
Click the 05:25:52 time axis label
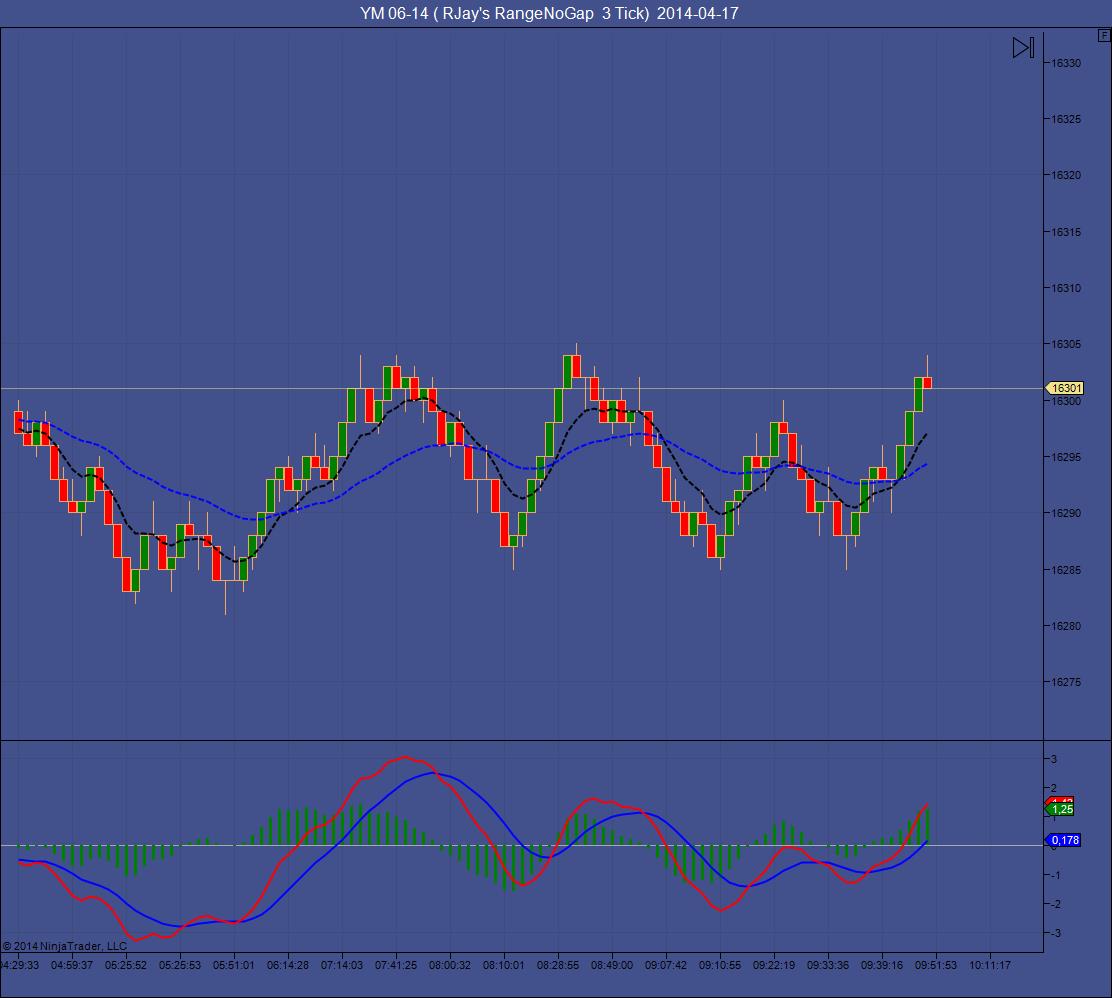126,965
